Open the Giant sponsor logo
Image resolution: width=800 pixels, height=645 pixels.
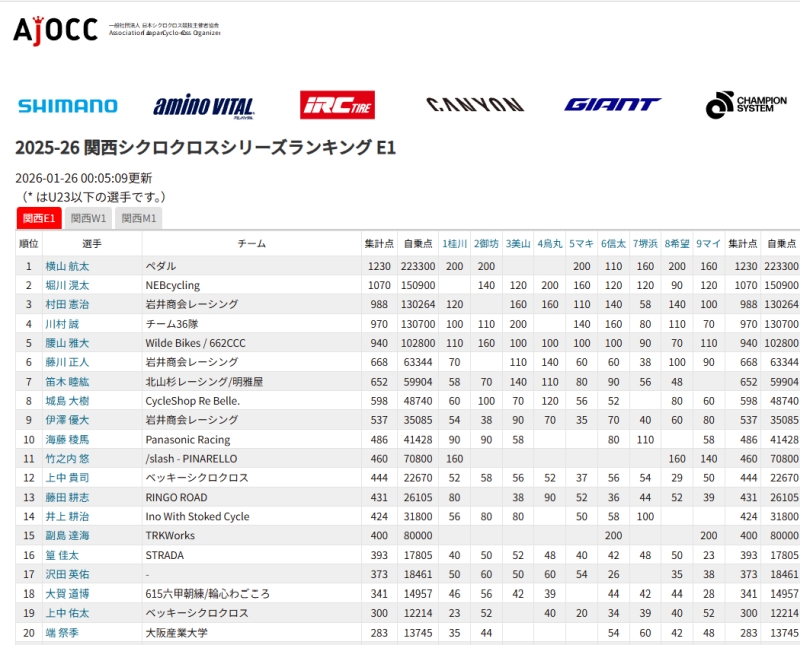pos(612,105)
